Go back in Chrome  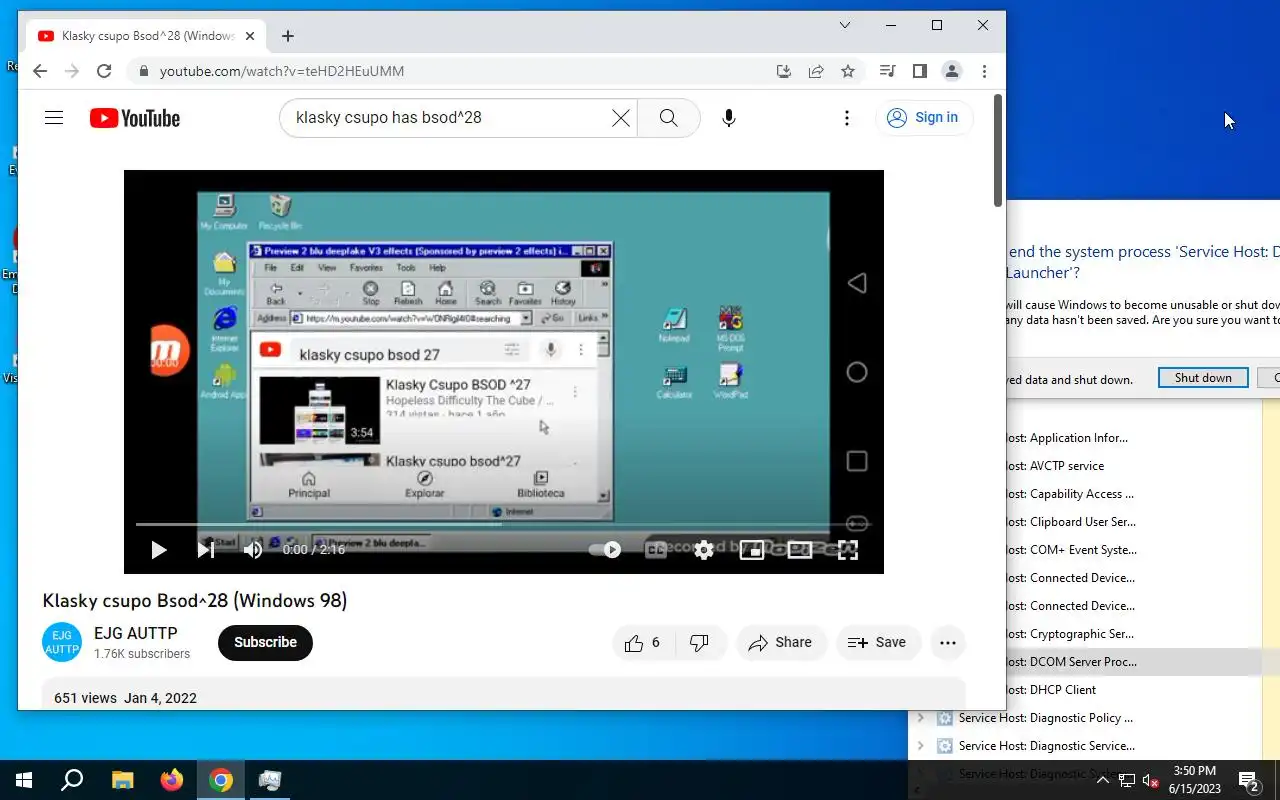[x=39, y=71]
